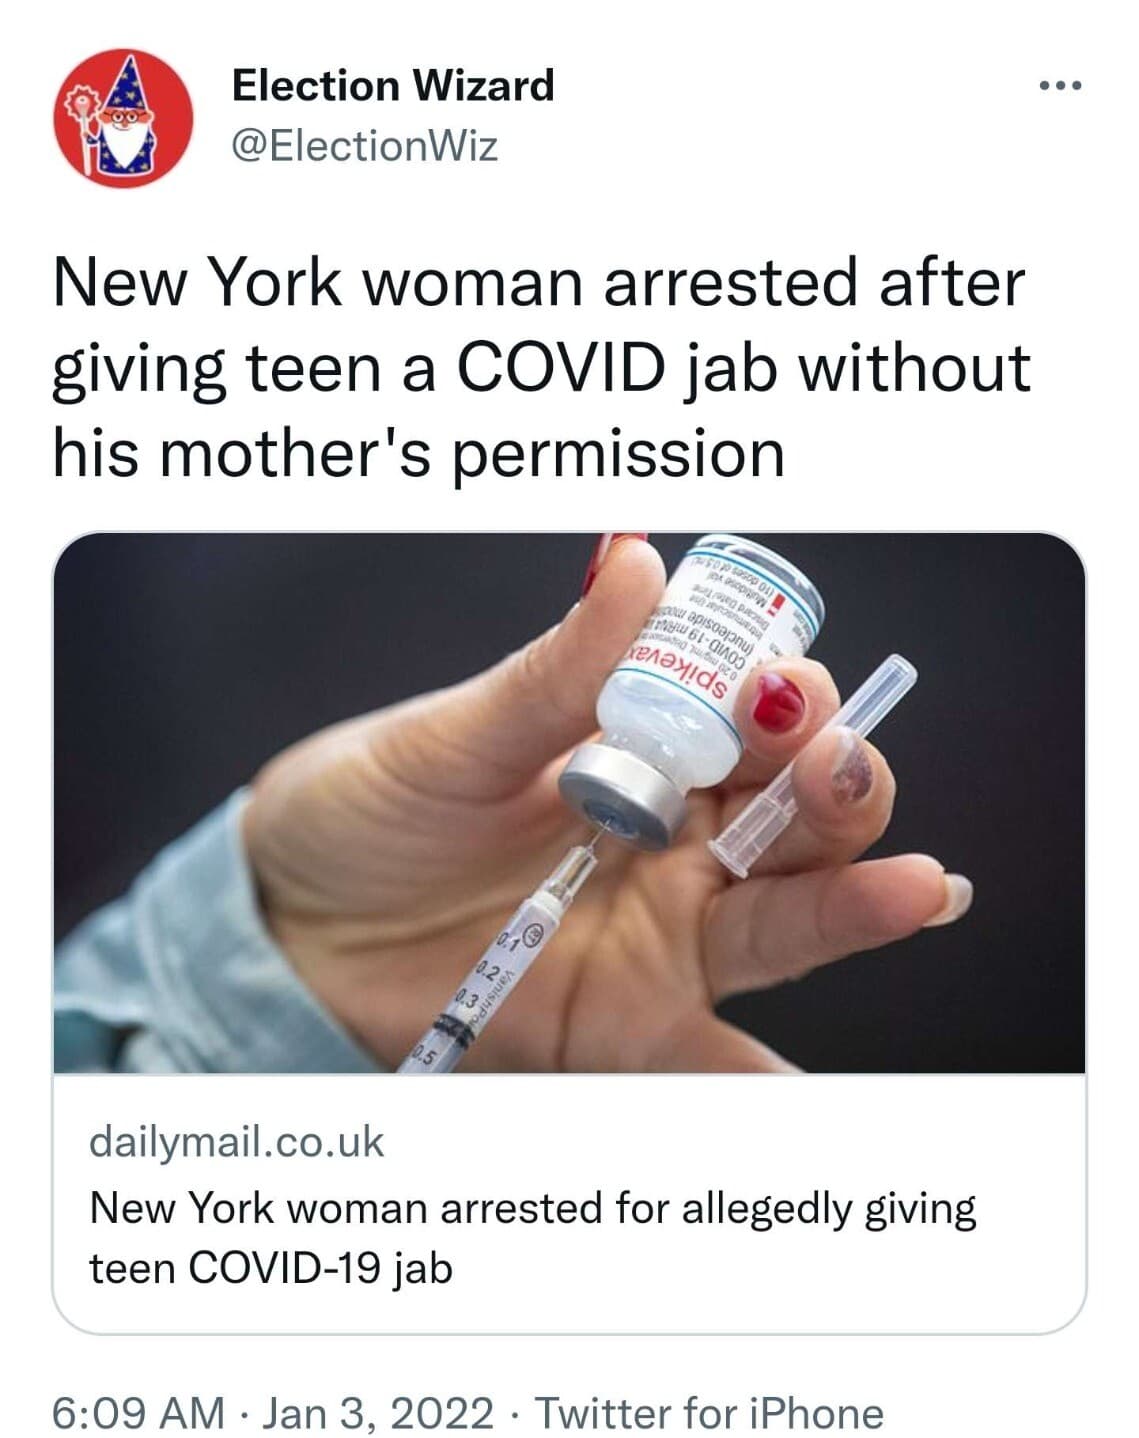This screenshot has width=1139, height=1438.
Task: Click the blue sleeve in the photo
Action: 150,950
